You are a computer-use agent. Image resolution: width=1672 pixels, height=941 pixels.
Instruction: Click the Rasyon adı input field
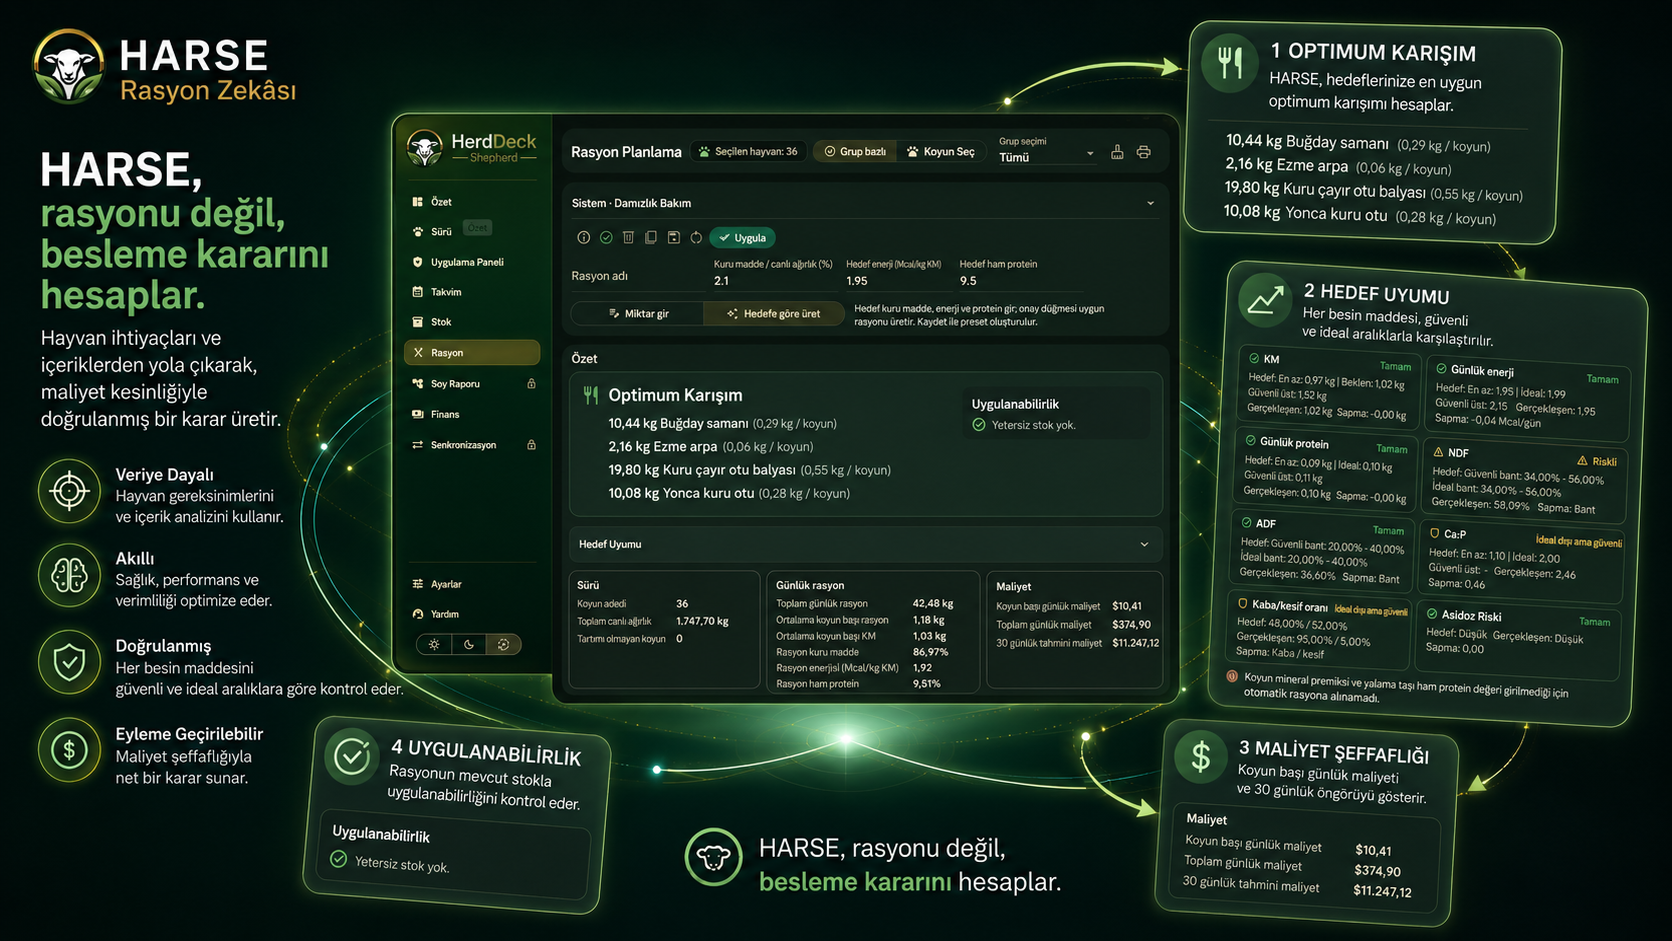635,276
